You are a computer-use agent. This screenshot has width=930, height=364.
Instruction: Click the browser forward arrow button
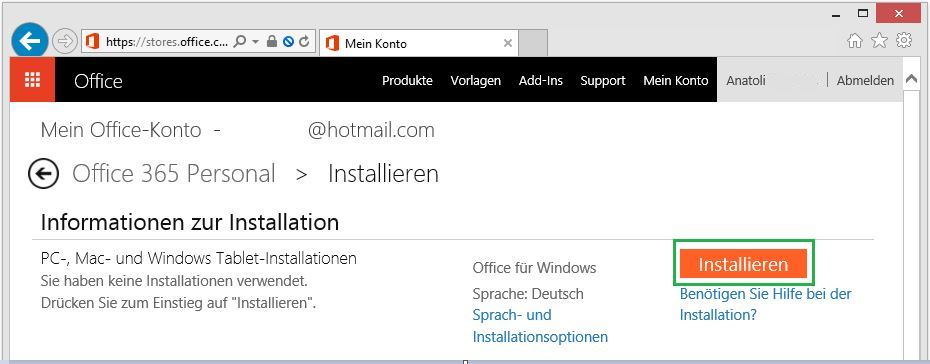[x=64, y=41]
